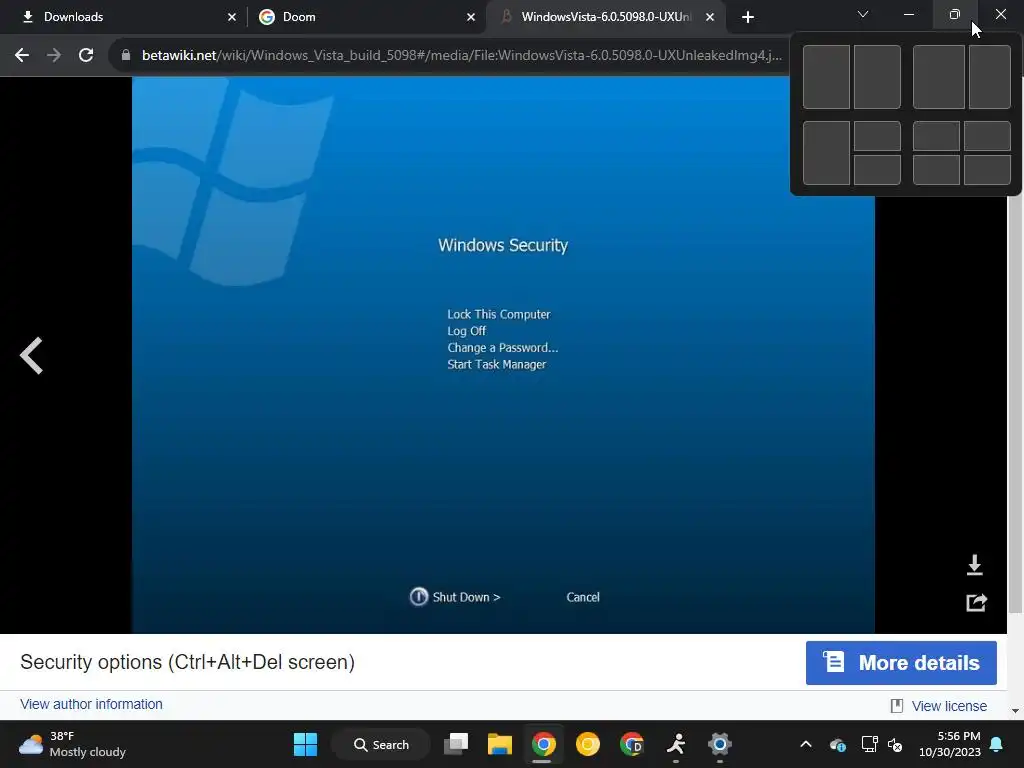Image resolution: width=1024 pixels, height=768 pixels.
Task: Snap to bottom-right quadrant of four-grid layout
Action: click(x=987, y=170)
